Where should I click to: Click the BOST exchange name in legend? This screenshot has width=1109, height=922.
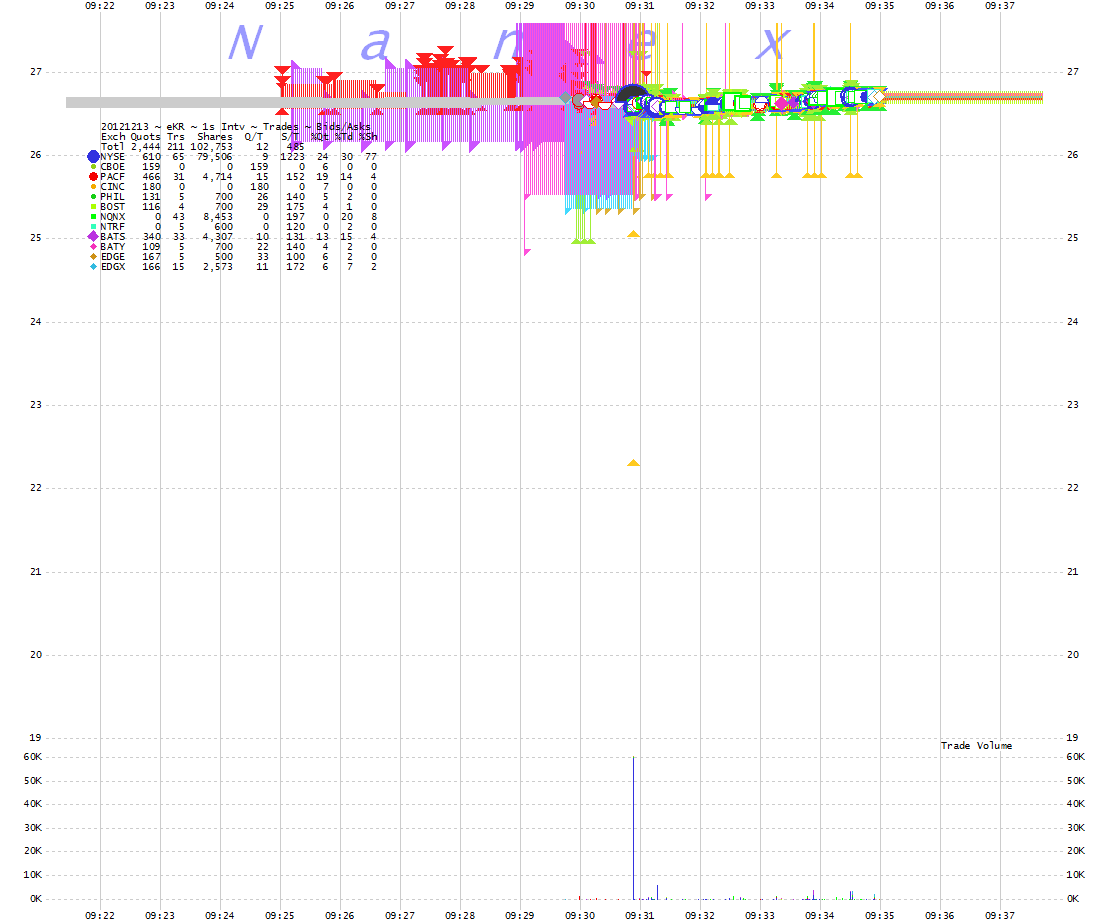pos(112,206)
